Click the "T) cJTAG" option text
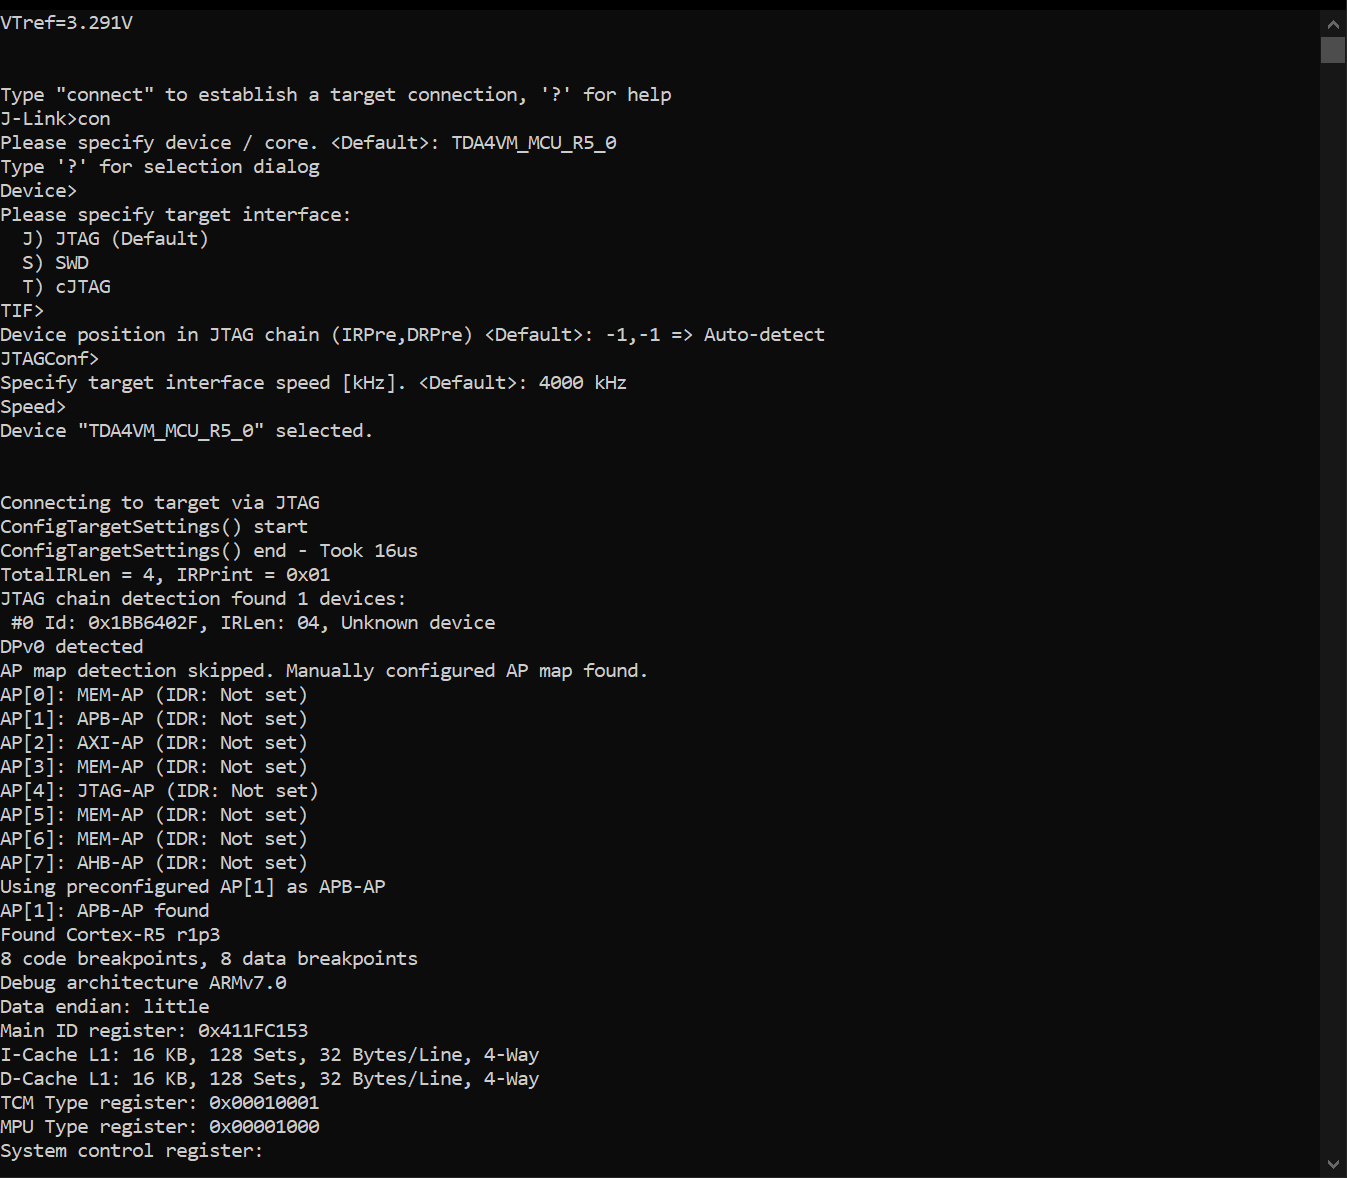 (67, 287)
